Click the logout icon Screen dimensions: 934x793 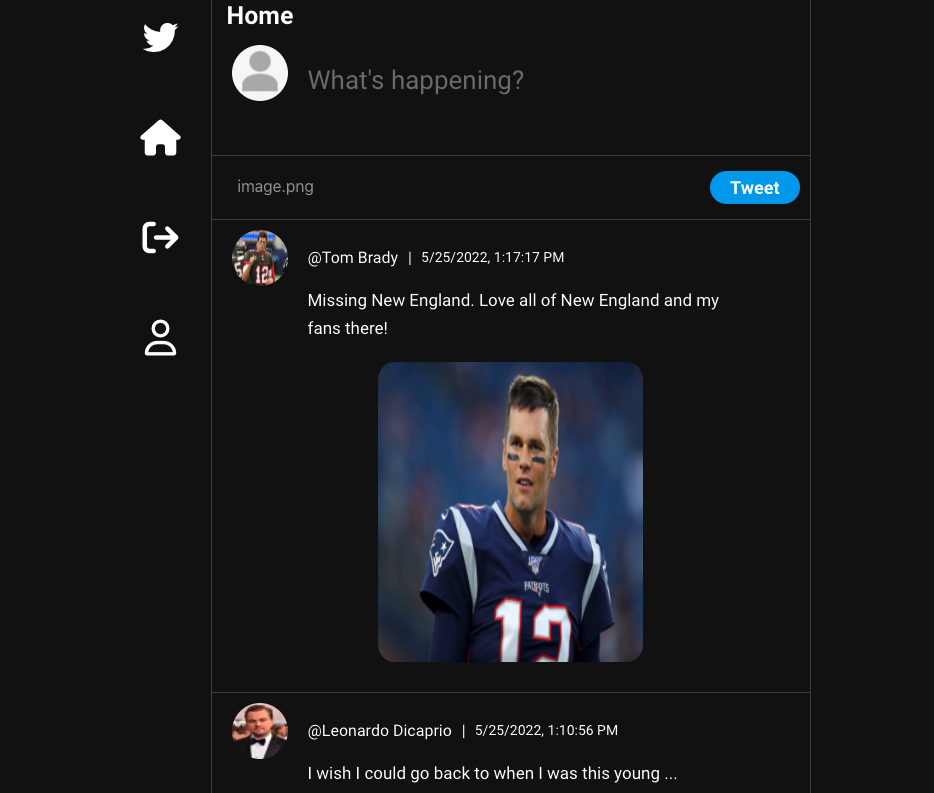160,237
